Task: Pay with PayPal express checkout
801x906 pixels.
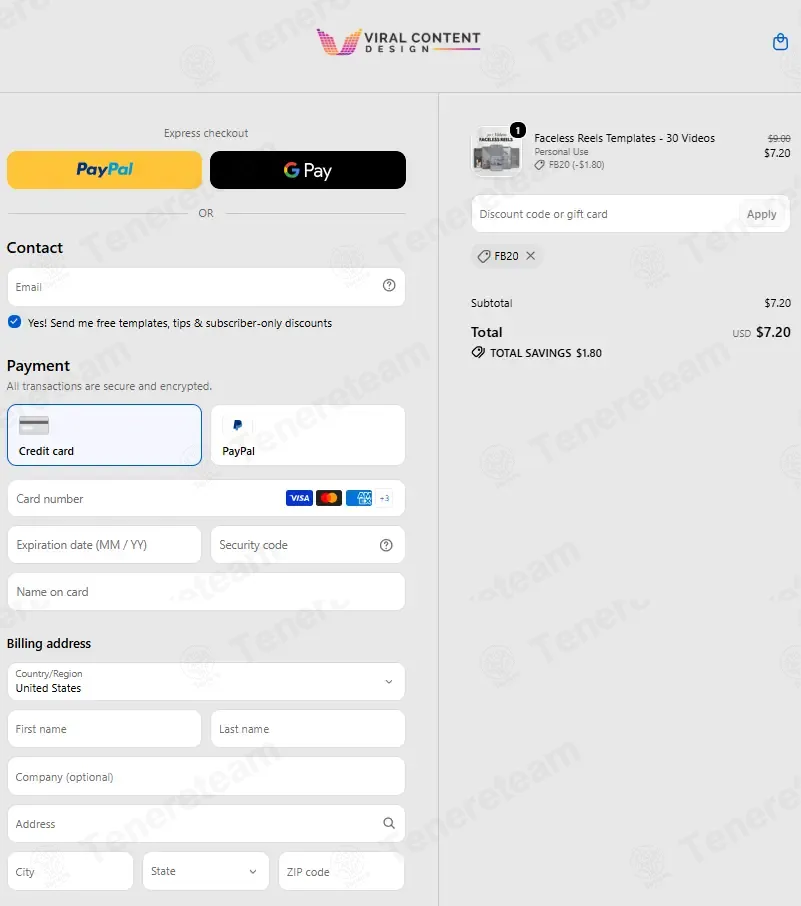Action: click(105, 170)
